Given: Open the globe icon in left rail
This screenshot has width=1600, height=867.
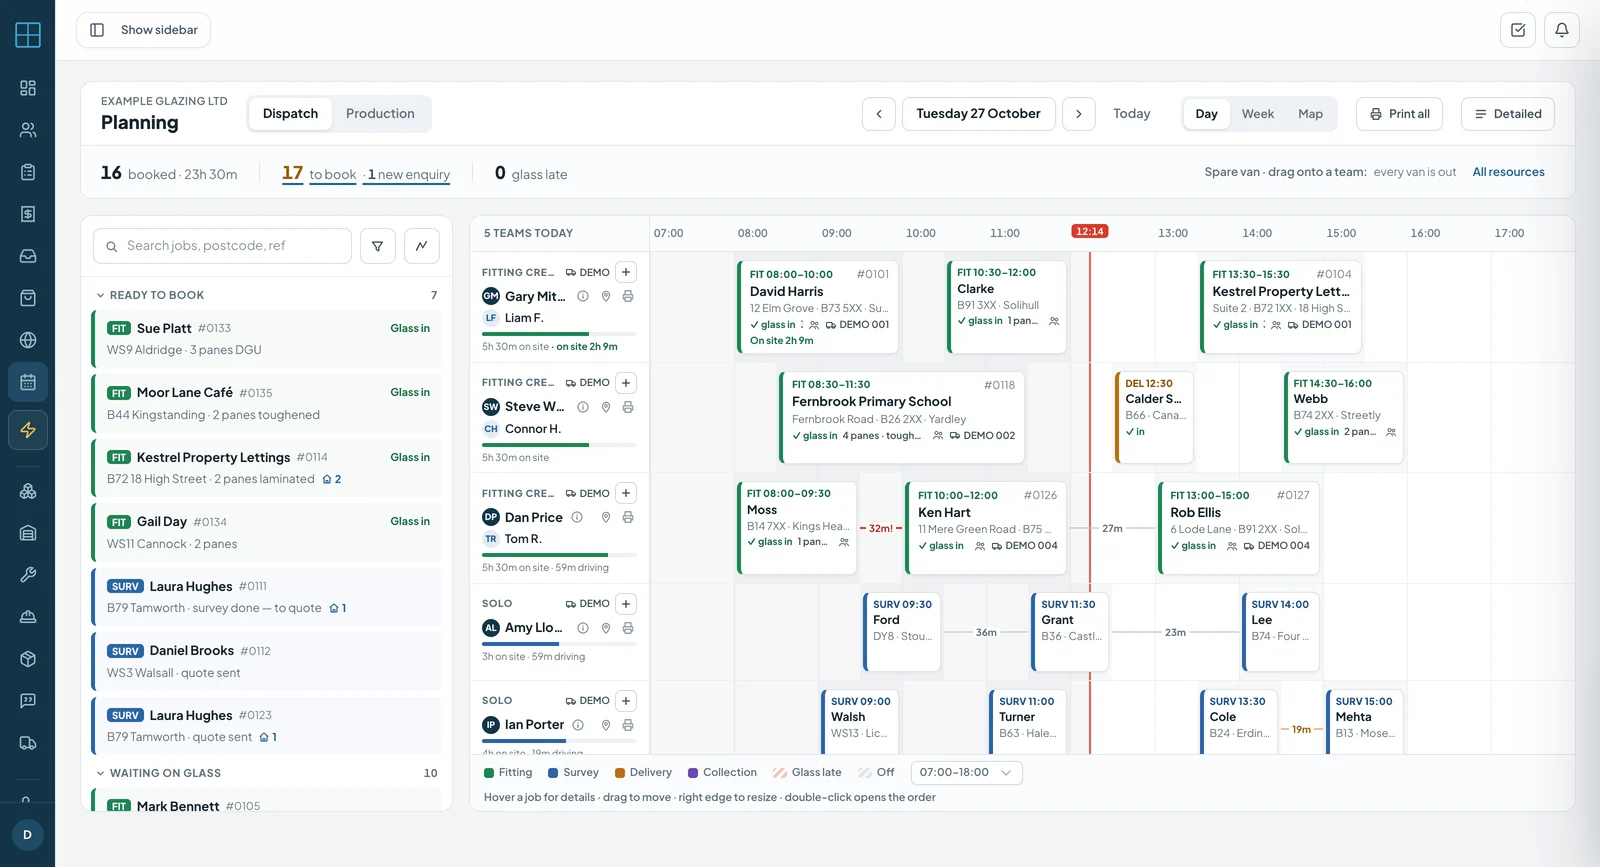Looking at the screenshot, I should point(28,340).
